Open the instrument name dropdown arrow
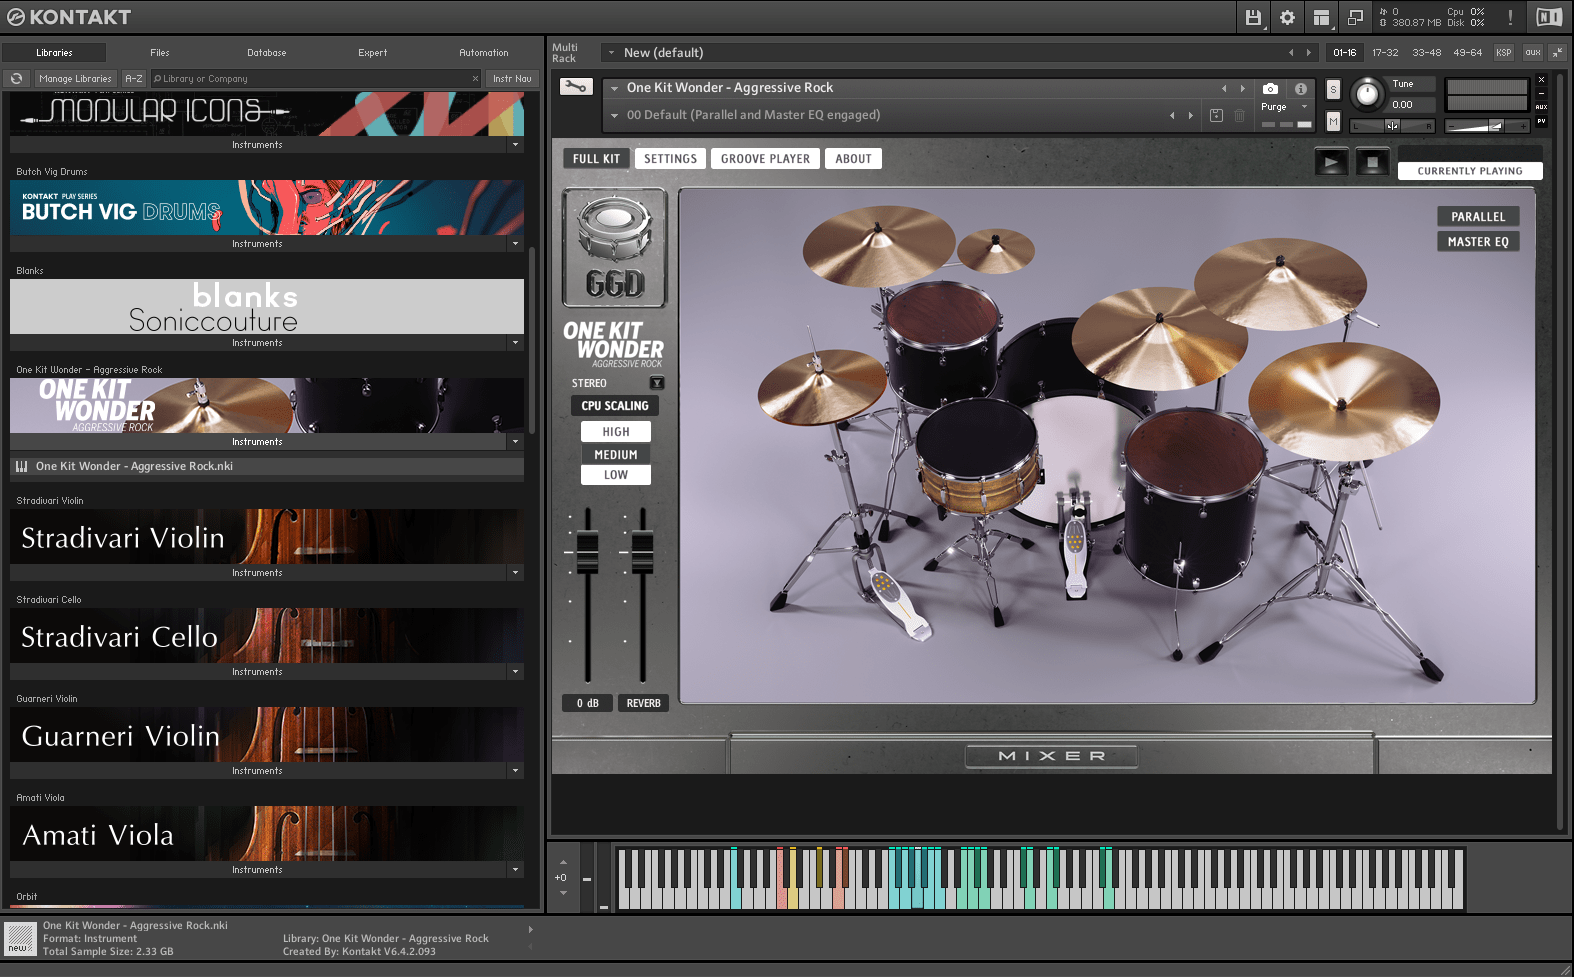1574x977 pixels. (614, 88)
